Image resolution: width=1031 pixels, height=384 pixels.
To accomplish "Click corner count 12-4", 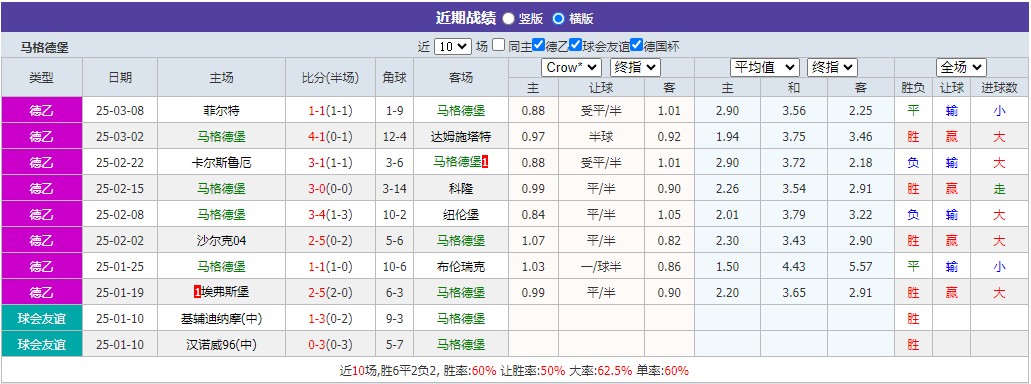I will 395,137.
